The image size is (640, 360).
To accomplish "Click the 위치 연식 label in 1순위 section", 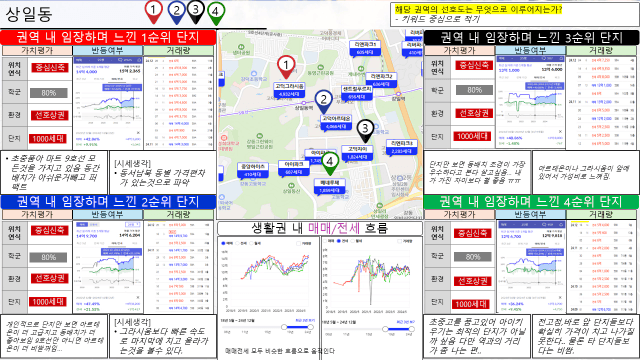I will pyautogui.click(x=14, y=68).
